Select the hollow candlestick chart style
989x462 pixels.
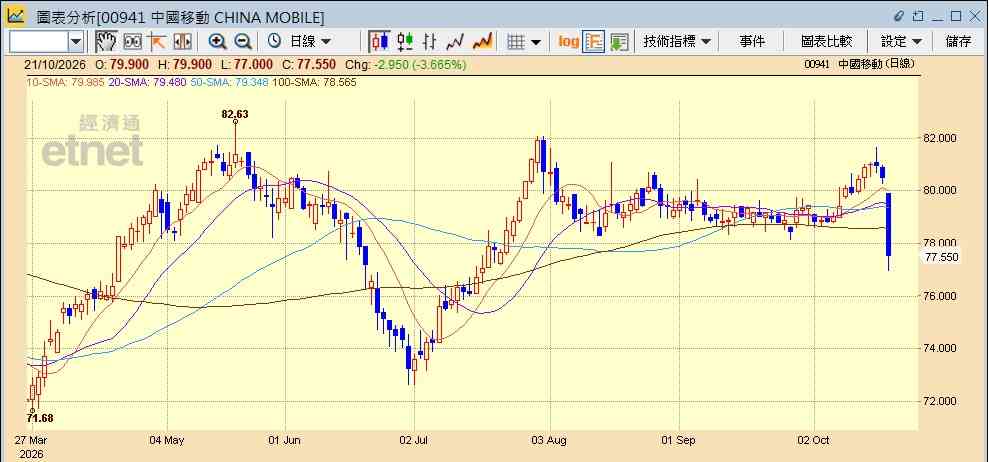click(x=405, y=42)
